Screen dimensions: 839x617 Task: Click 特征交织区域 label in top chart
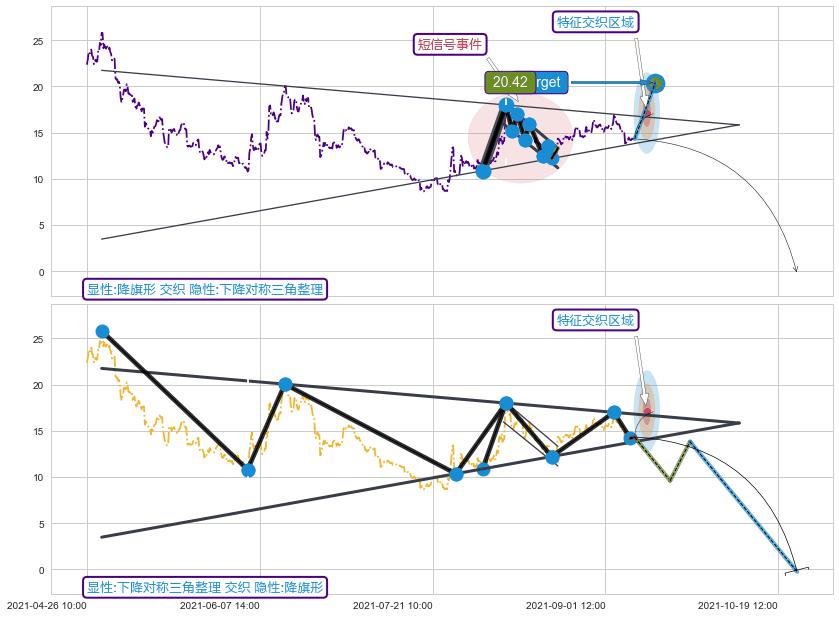click(595, 22)
